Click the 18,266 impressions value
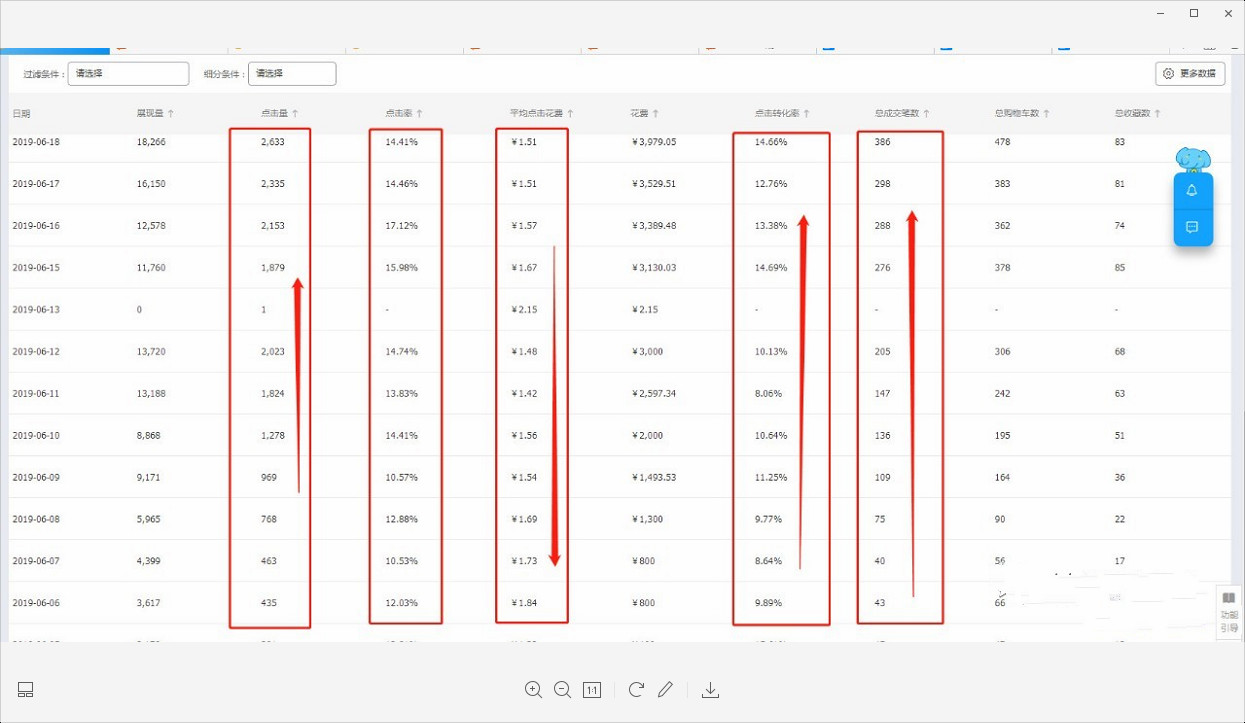 [151, 142]
